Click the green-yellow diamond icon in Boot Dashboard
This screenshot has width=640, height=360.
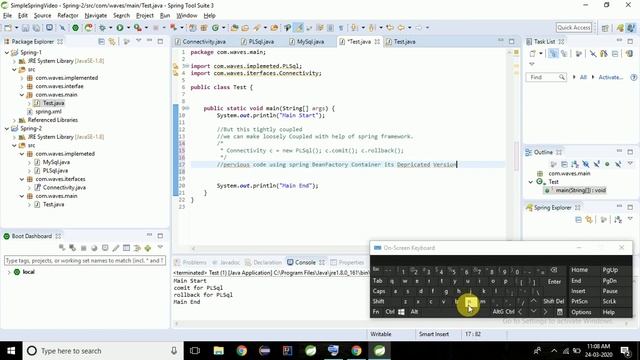click(148, 248)
